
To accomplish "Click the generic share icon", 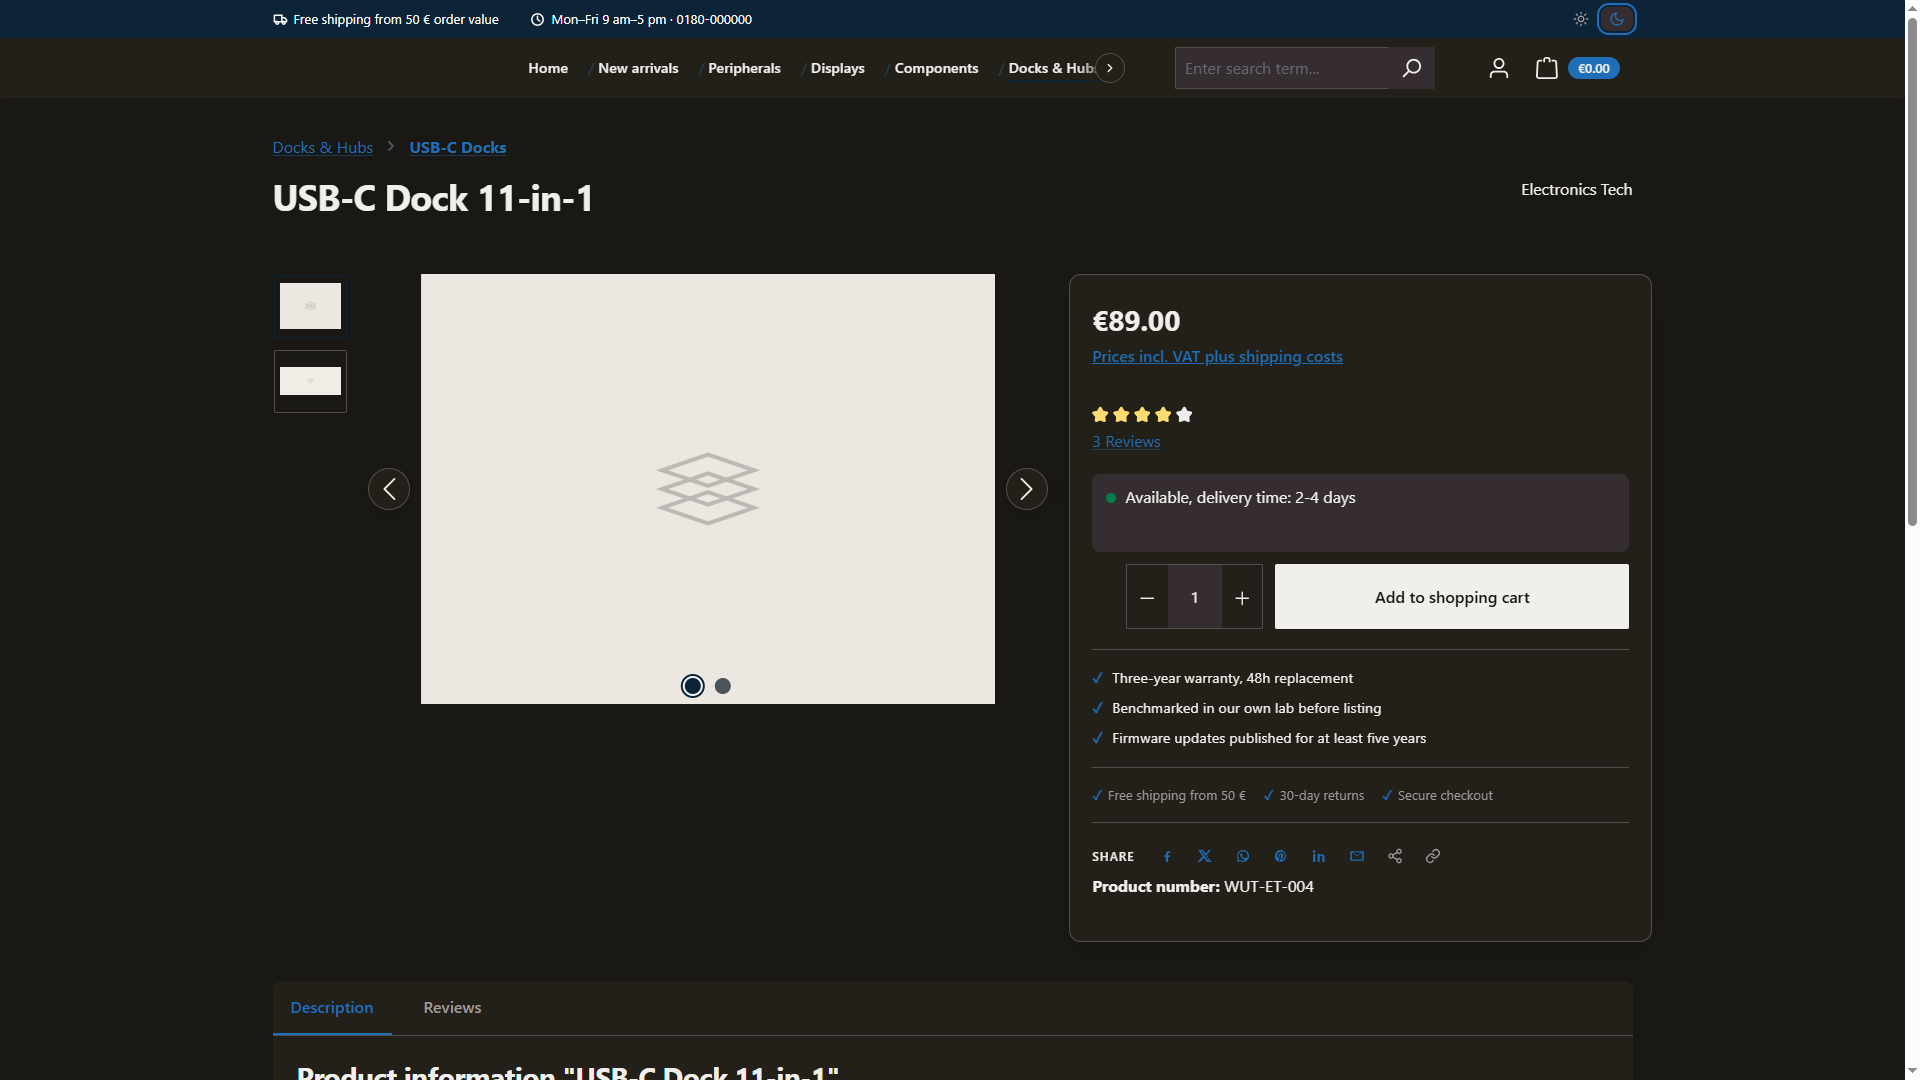I will [x=1395, y=857].
